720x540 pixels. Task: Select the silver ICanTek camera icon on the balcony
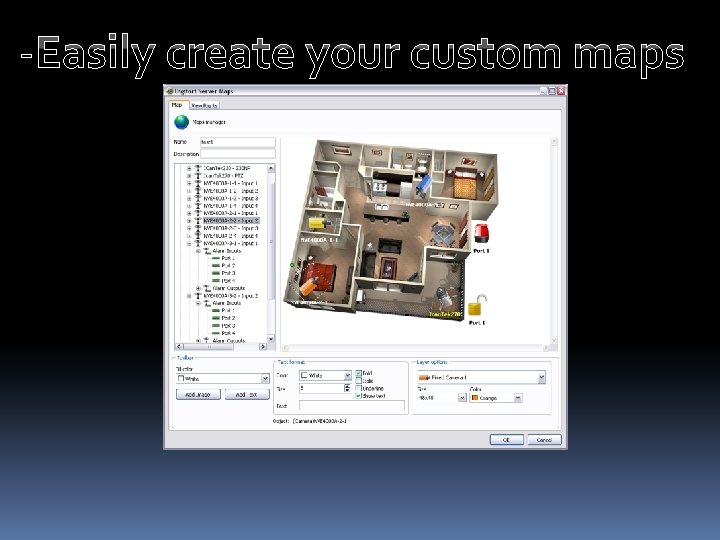click(443, 298)
